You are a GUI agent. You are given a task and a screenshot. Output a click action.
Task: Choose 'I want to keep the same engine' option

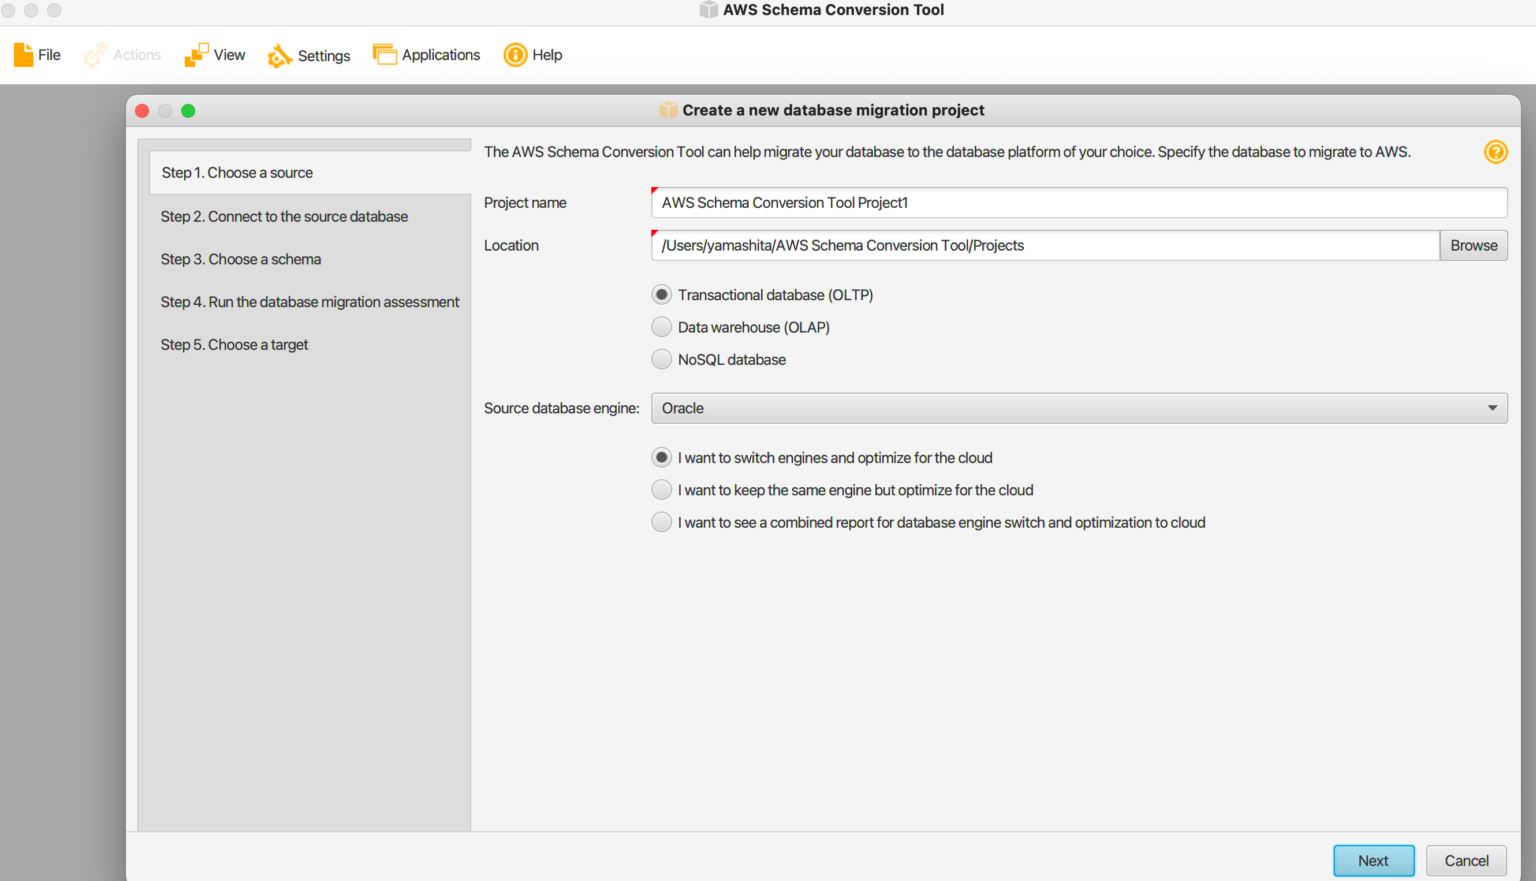(x=661, y=489)
